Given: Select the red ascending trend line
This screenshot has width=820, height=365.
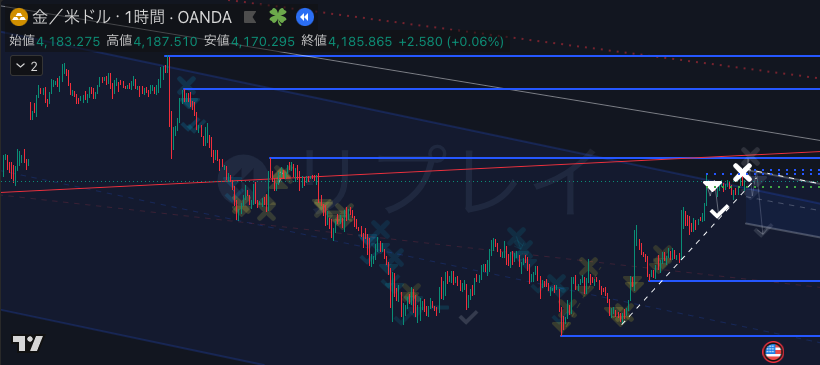Looking at the screenshot, I should click(410, 172).
